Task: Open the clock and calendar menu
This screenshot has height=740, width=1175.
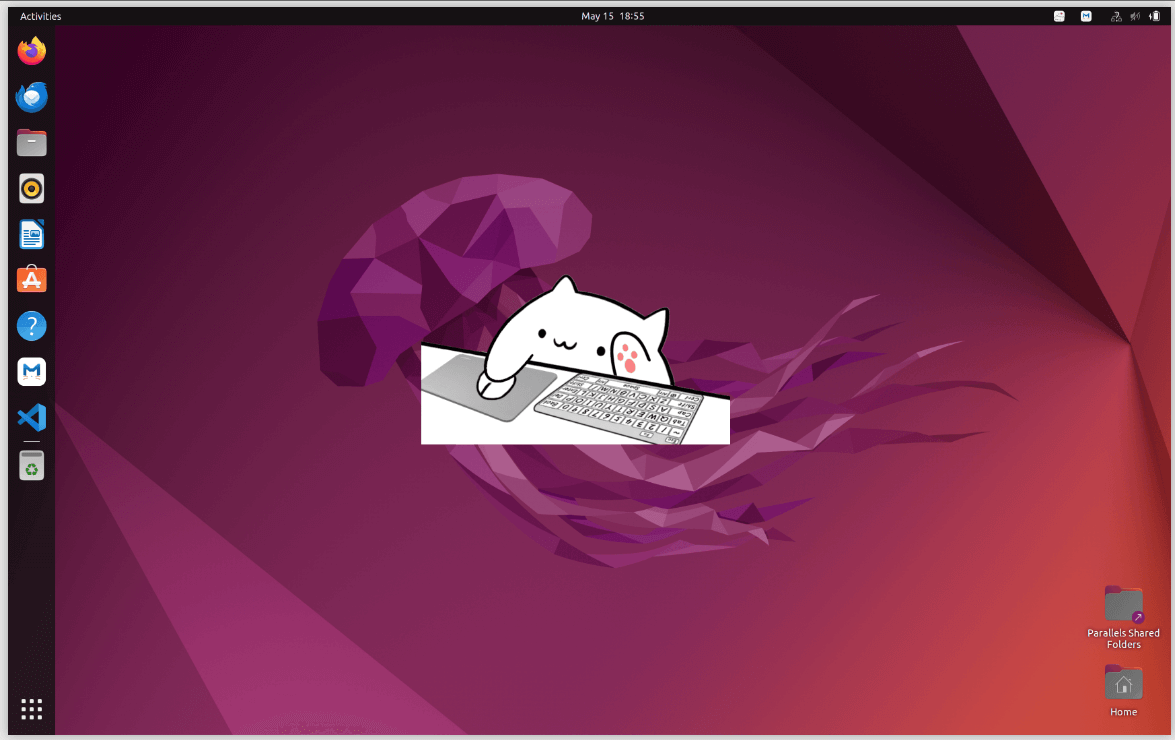Action: (612, 16)
